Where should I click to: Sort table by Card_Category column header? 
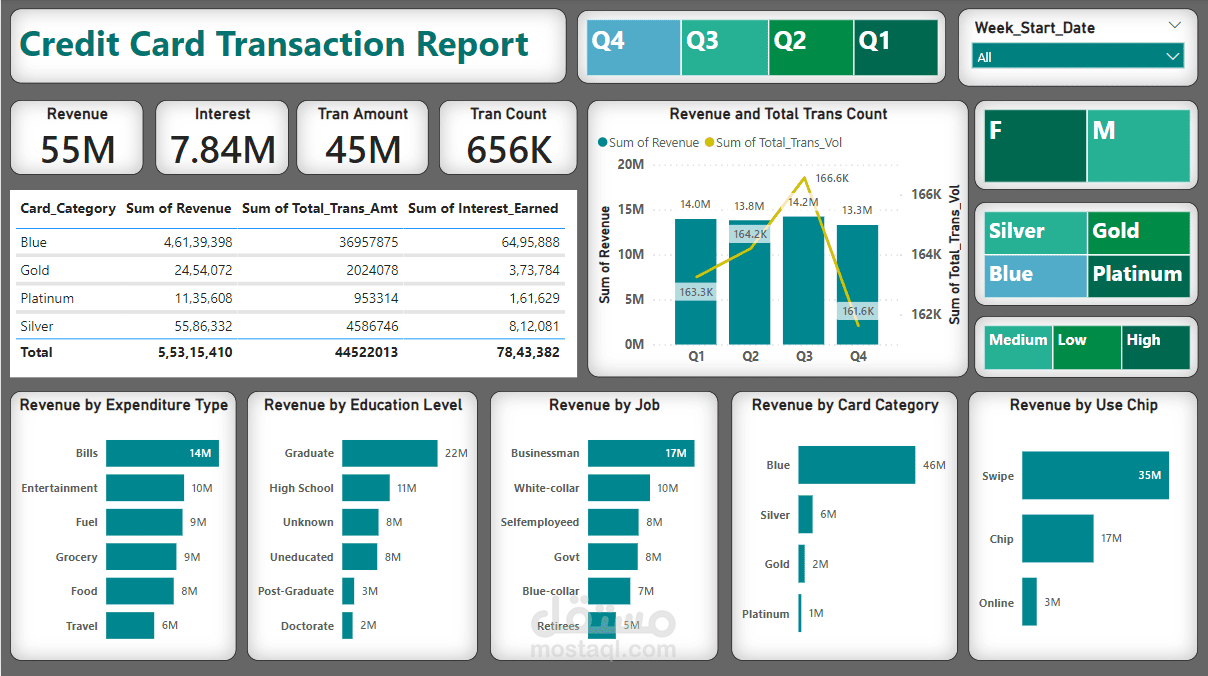(x=68, y=208)
